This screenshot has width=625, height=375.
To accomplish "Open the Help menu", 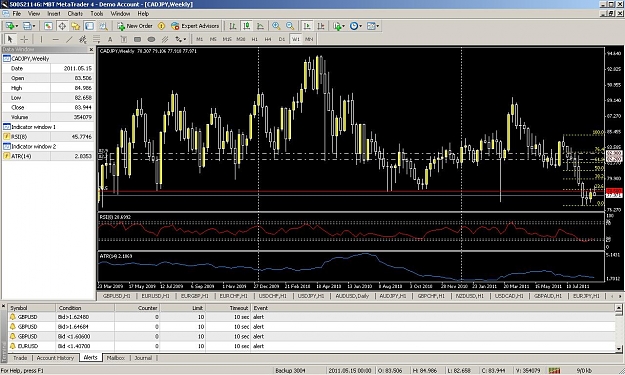I will pos(143,14).
